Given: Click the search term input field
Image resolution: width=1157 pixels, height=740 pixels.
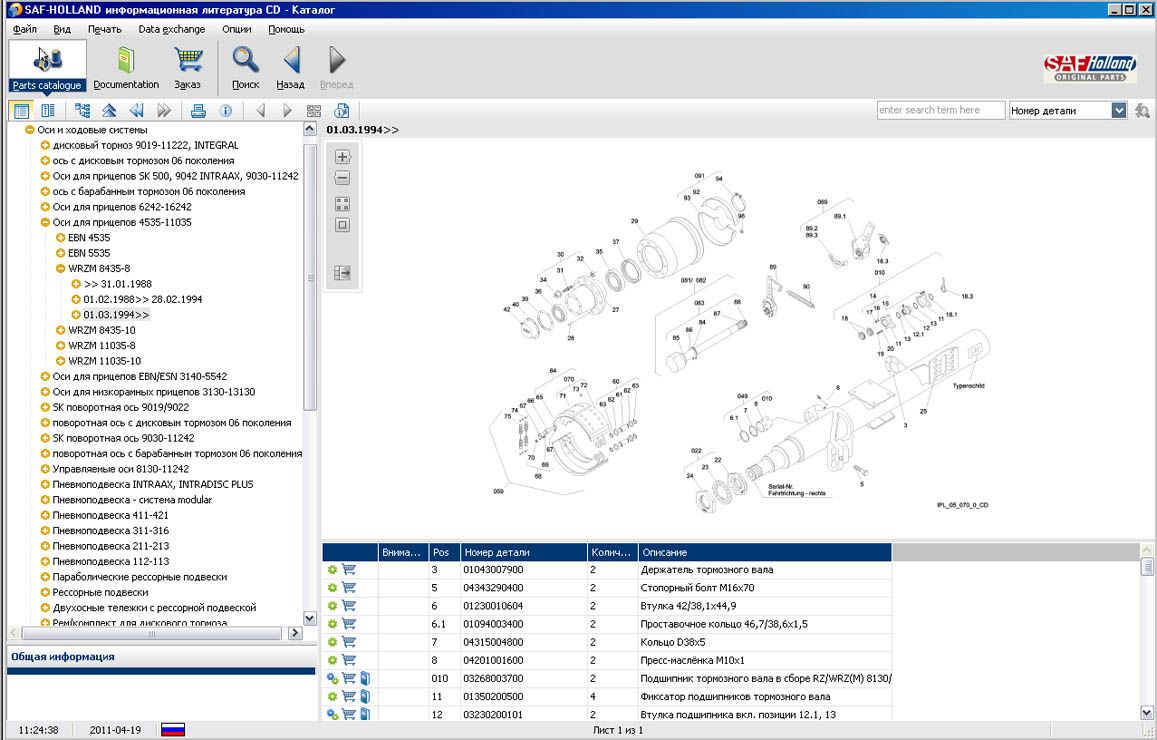Looking at the screenshot, I should pos(940,111).
